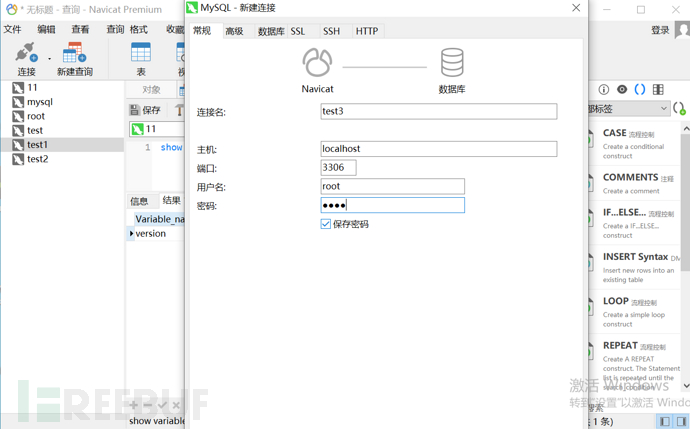Screen dimensions: 690x429
Task: Click the 保存 button in the query editor
Action: tap(145, 110)
